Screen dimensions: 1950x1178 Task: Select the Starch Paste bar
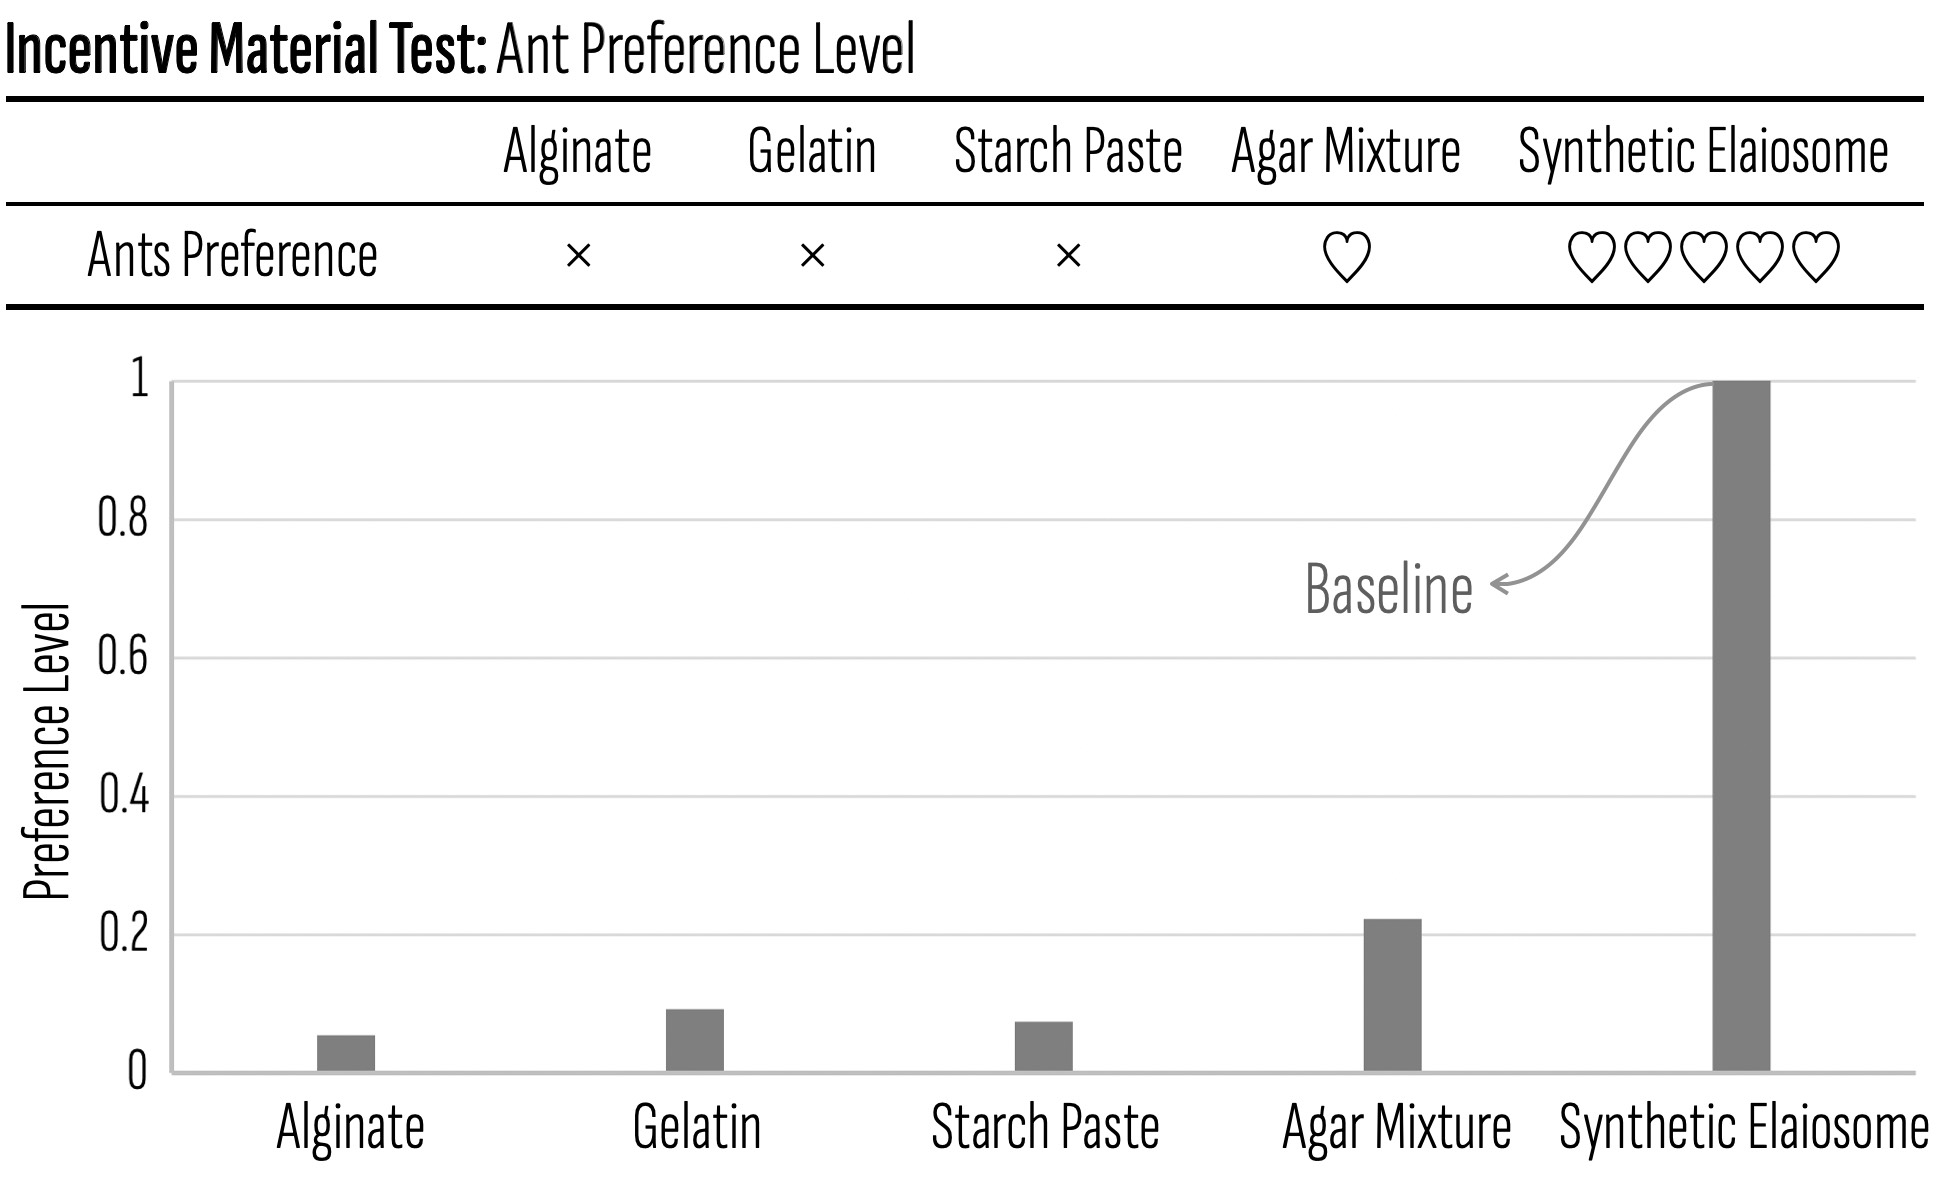[x=1043, y=1046]
